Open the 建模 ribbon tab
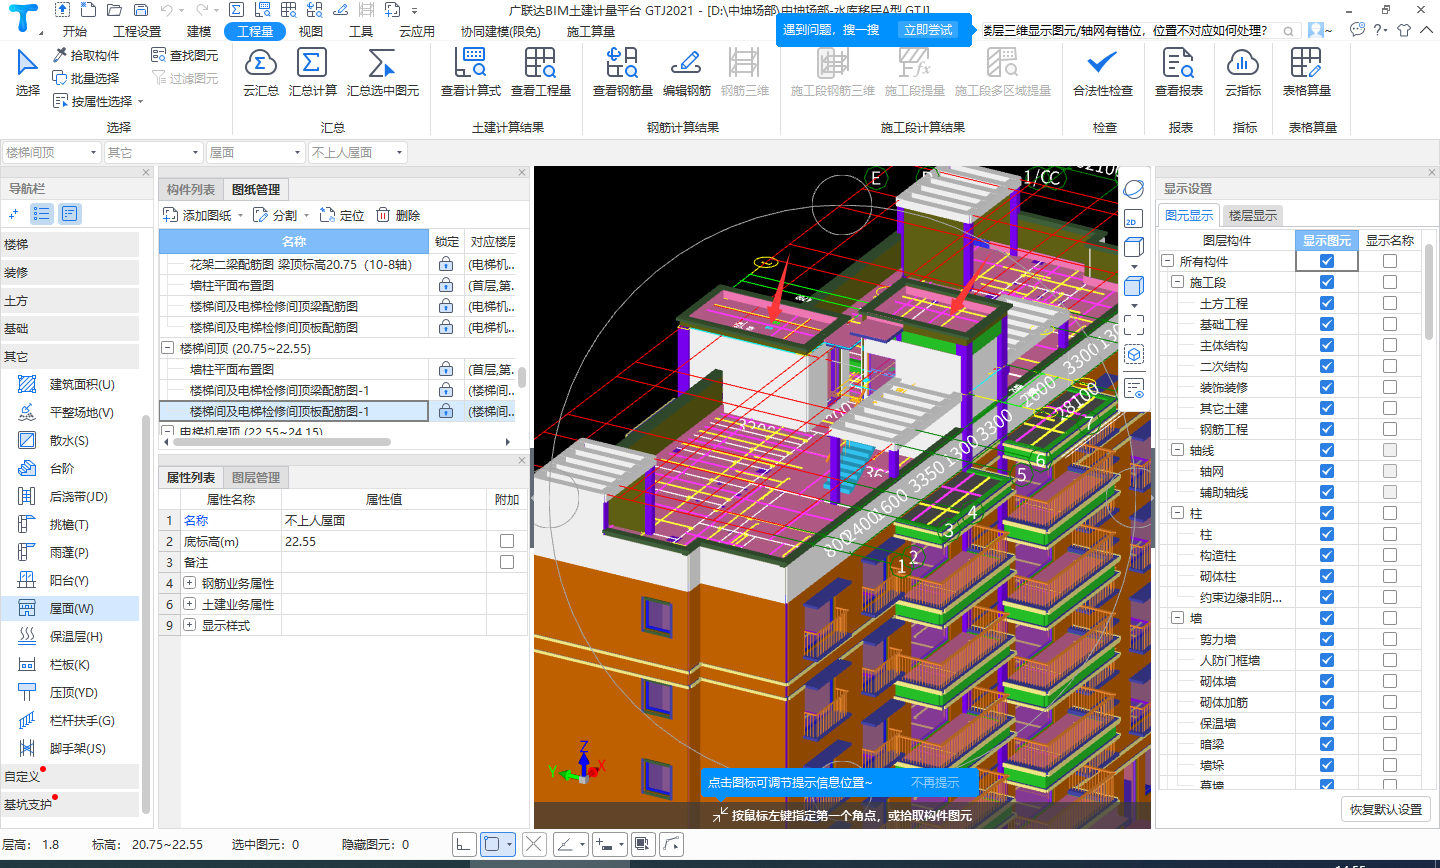Screen dimensions: 1440x868 [199, 31]
